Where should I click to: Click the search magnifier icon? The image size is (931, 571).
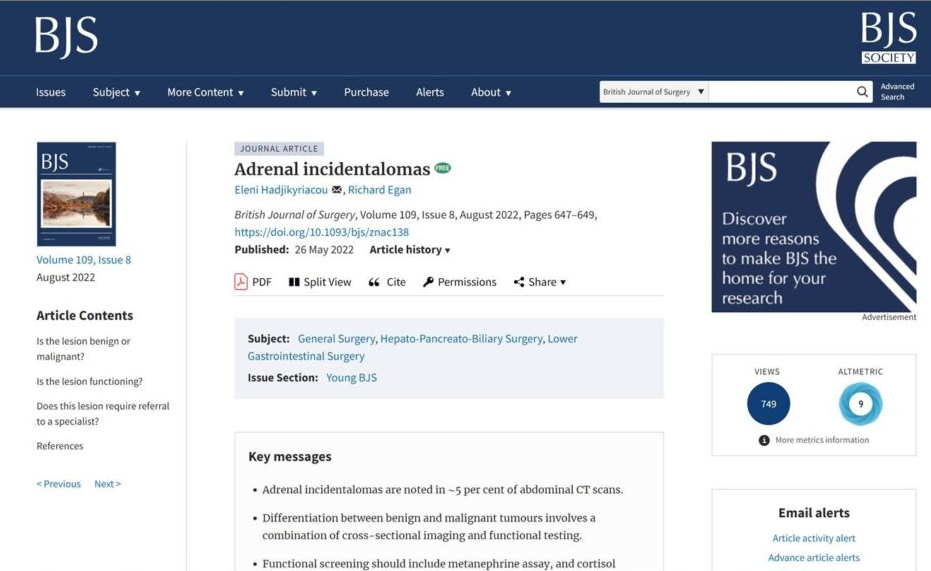coord(862,92)
